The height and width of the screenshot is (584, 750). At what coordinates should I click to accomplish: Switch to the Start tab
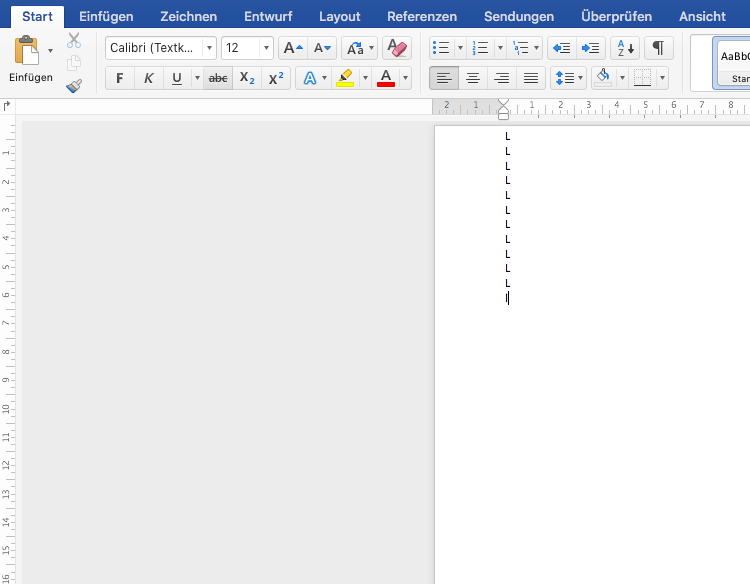click(37, 16)
